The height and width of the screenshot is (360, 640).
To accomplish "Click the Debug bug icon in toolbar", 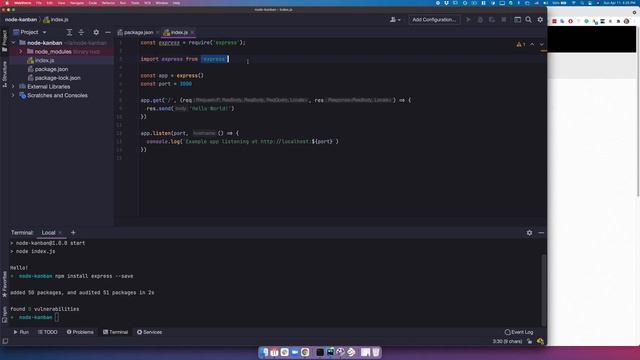I will (x=480, y=20).
